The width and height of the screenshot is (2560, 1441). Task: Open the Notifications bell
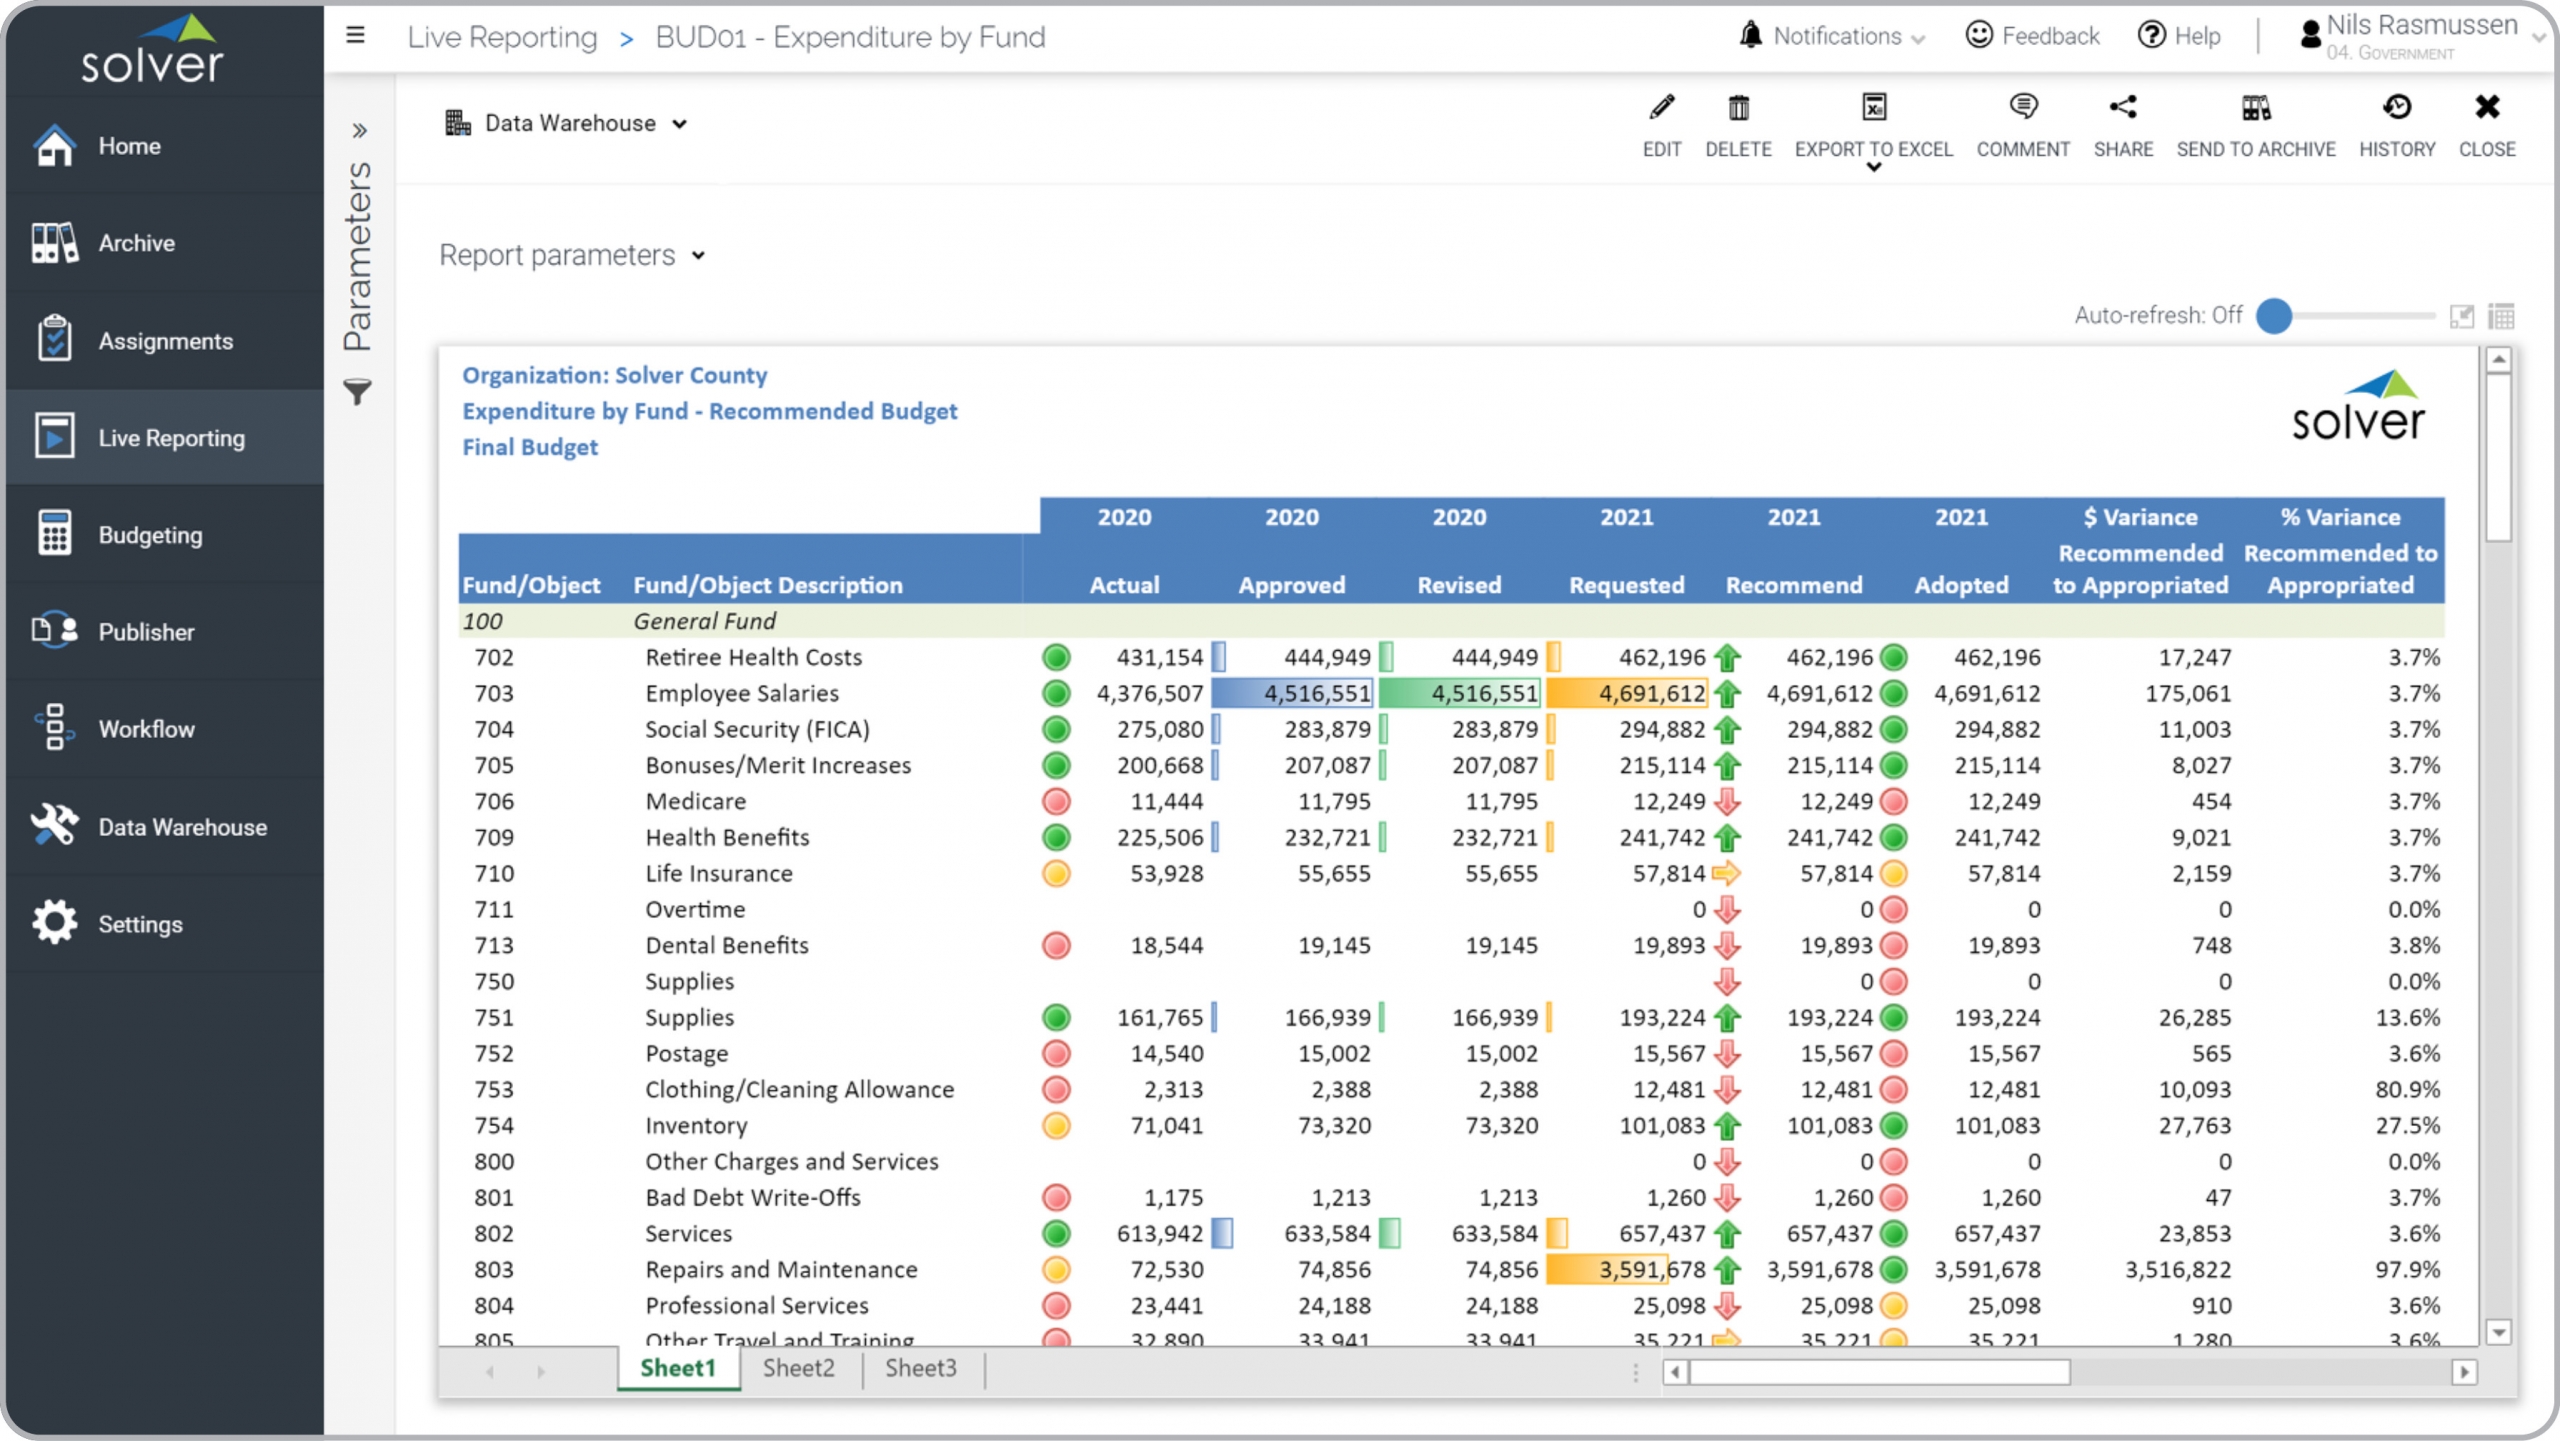pos(1750,36)
